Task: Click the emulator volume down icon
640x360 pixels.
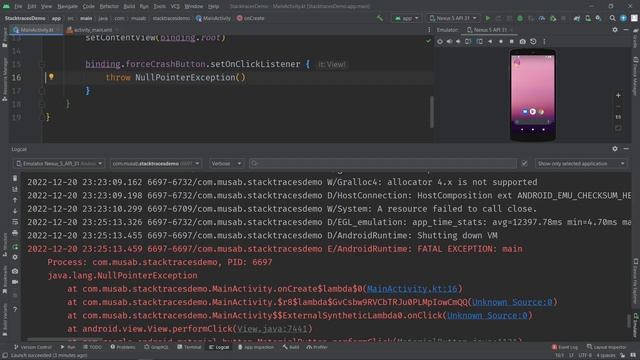Action: (458, 42)
